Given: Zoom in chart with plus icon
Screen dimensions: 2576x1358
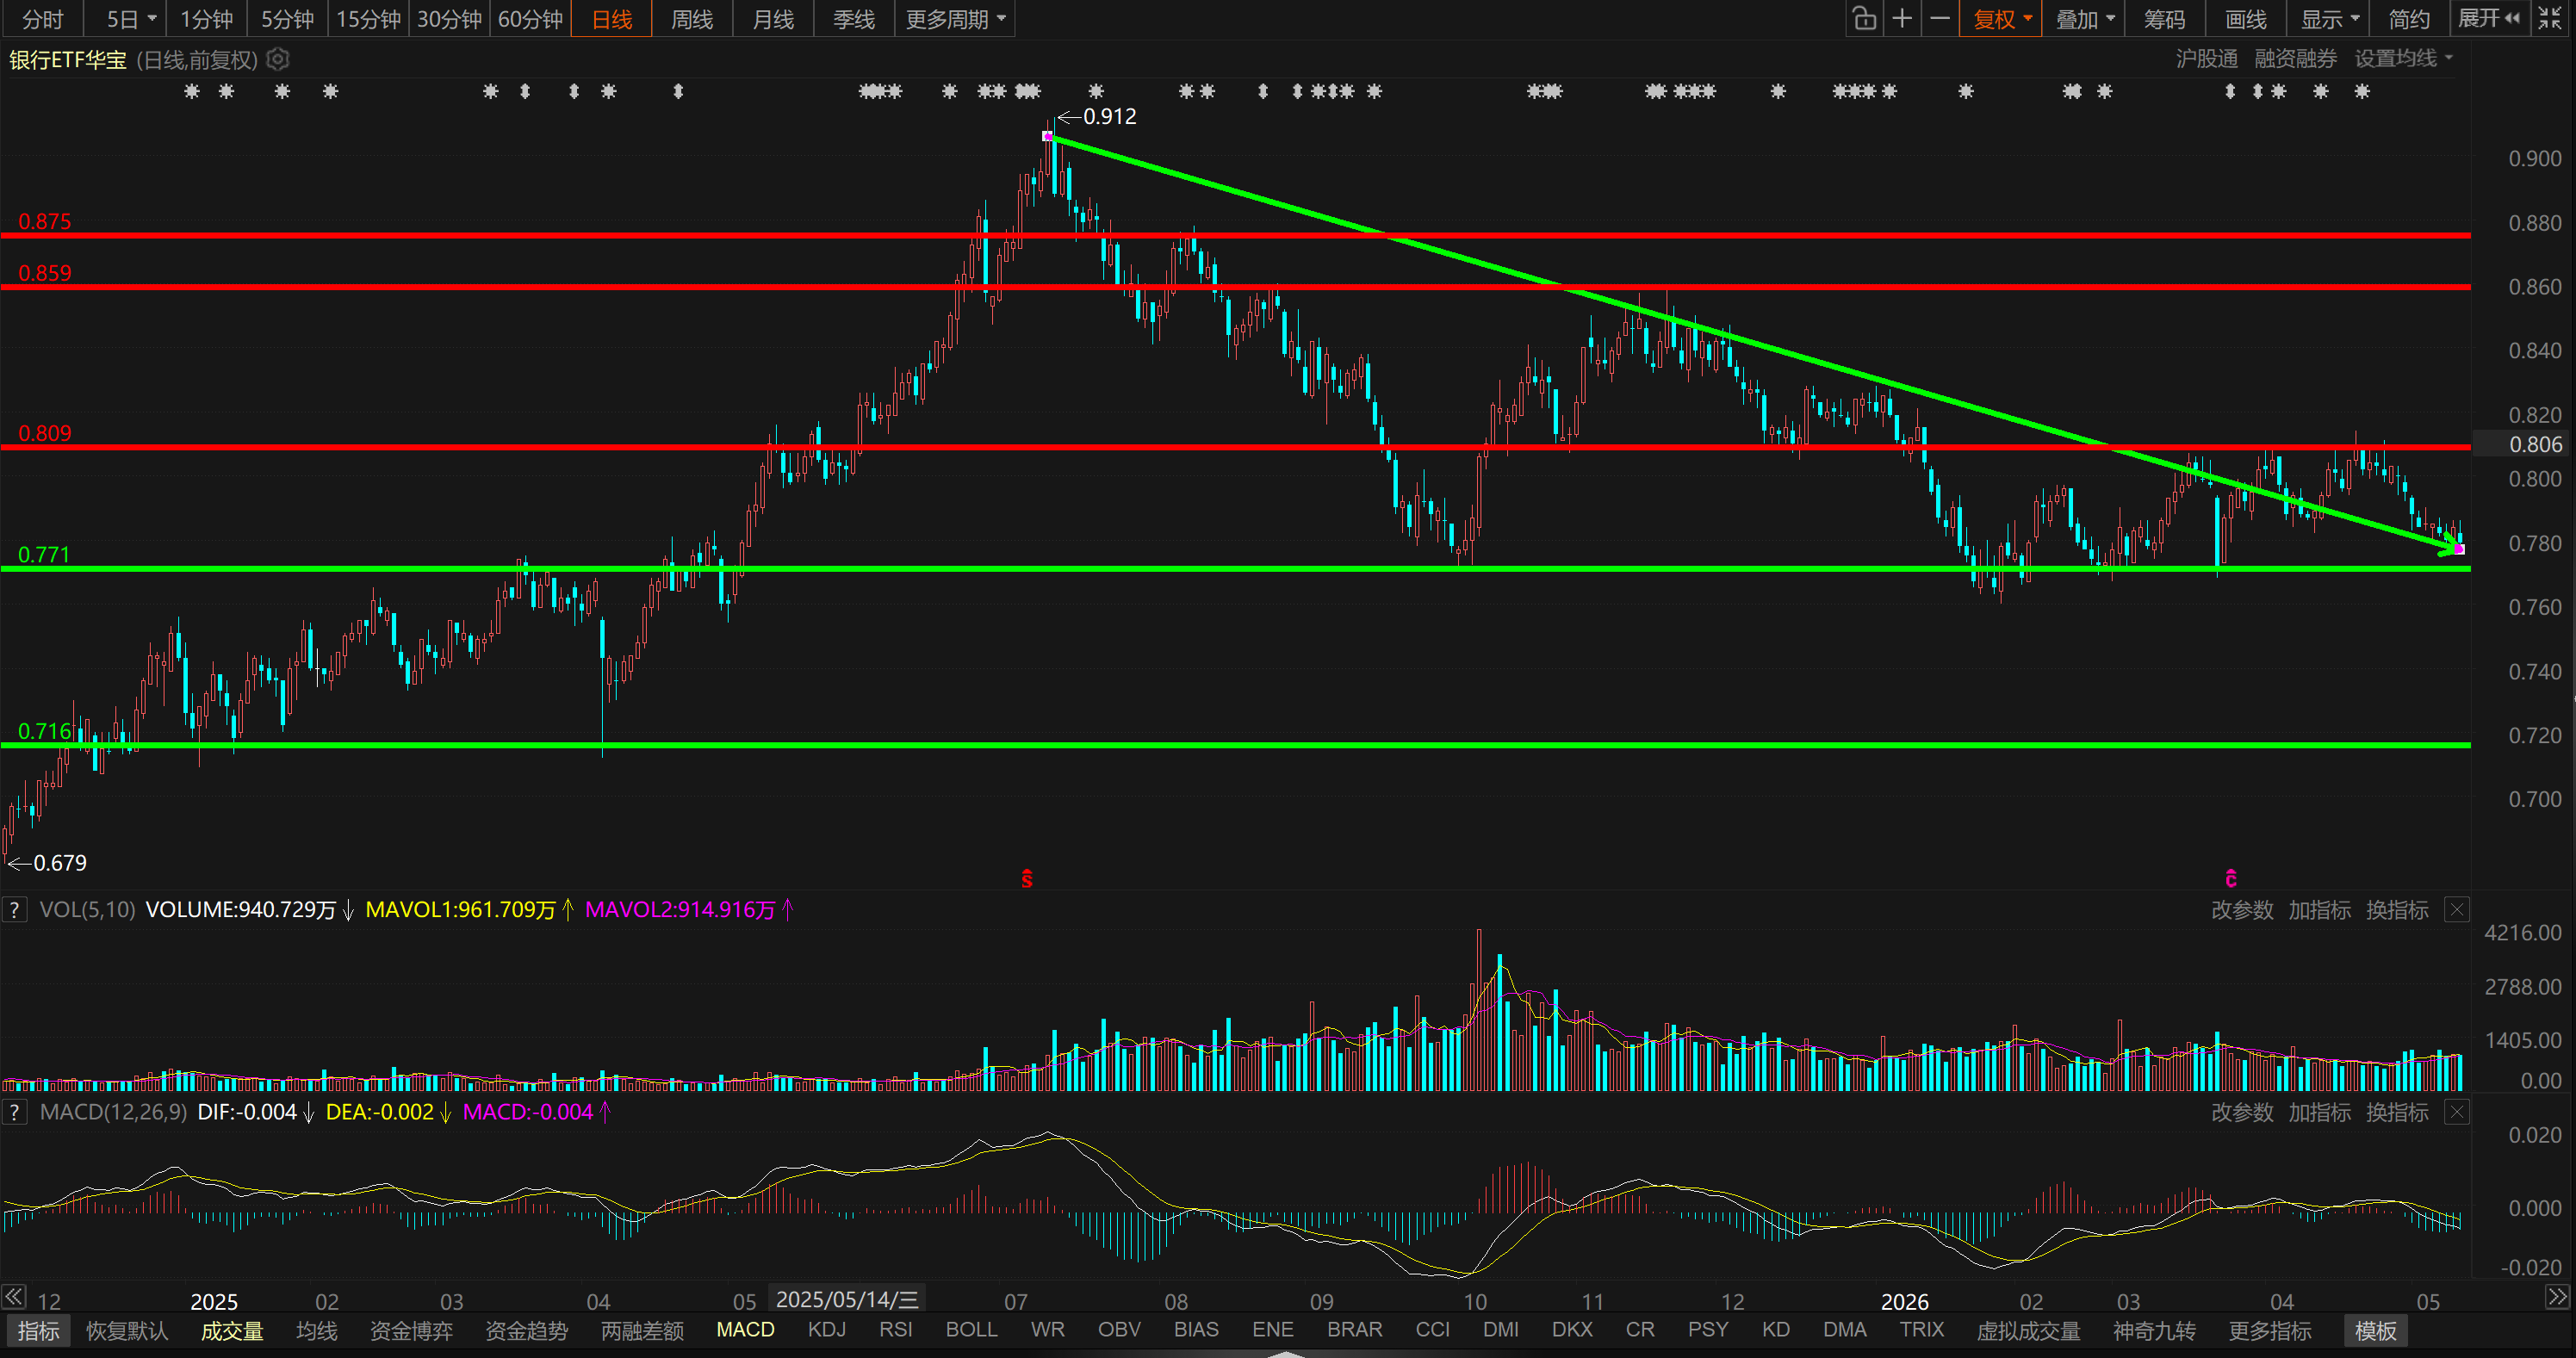Looking at the screenshot, I should [x=1902, y=19].
